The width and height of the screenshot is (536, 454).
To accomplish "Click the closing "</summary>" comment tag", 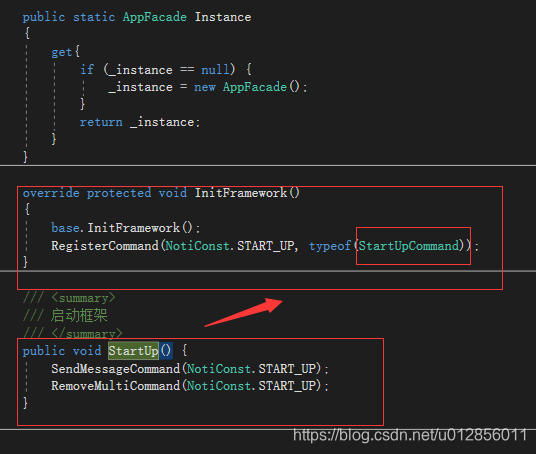I will click(x=87, y=333).
